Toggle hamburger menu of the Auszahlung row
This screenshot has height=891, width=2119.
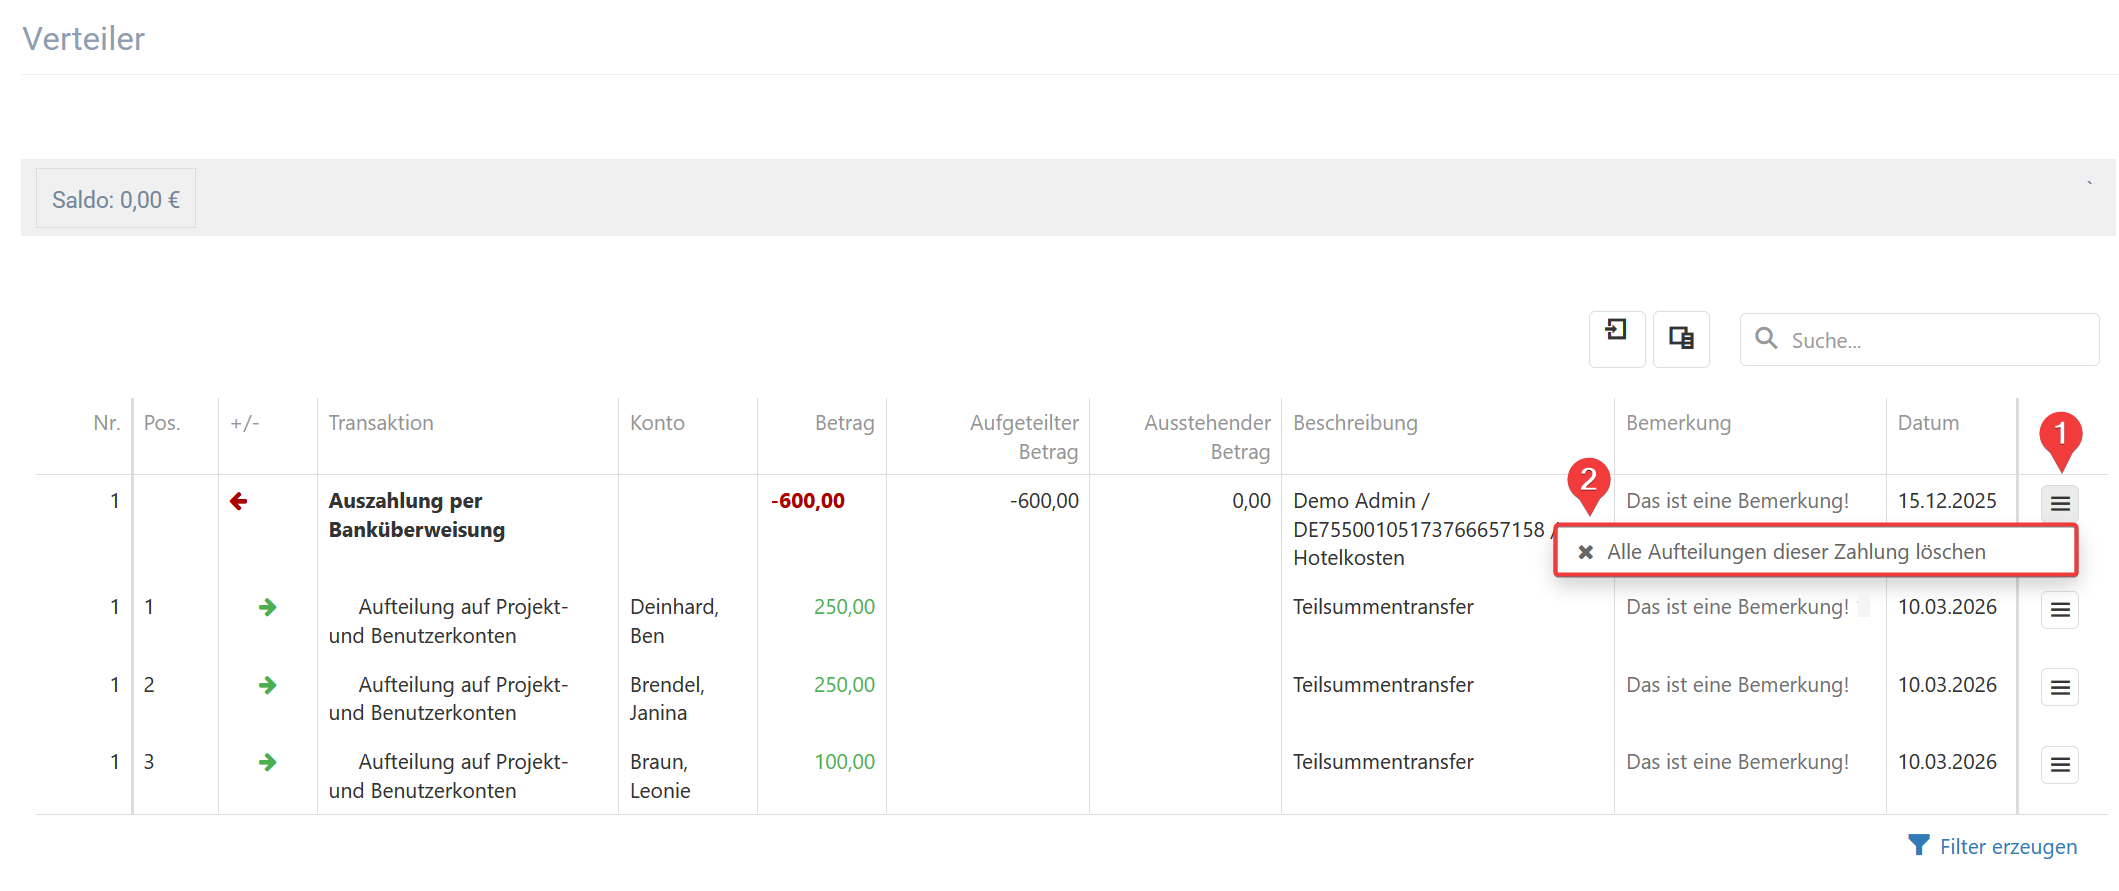(x=2059, y=503)
